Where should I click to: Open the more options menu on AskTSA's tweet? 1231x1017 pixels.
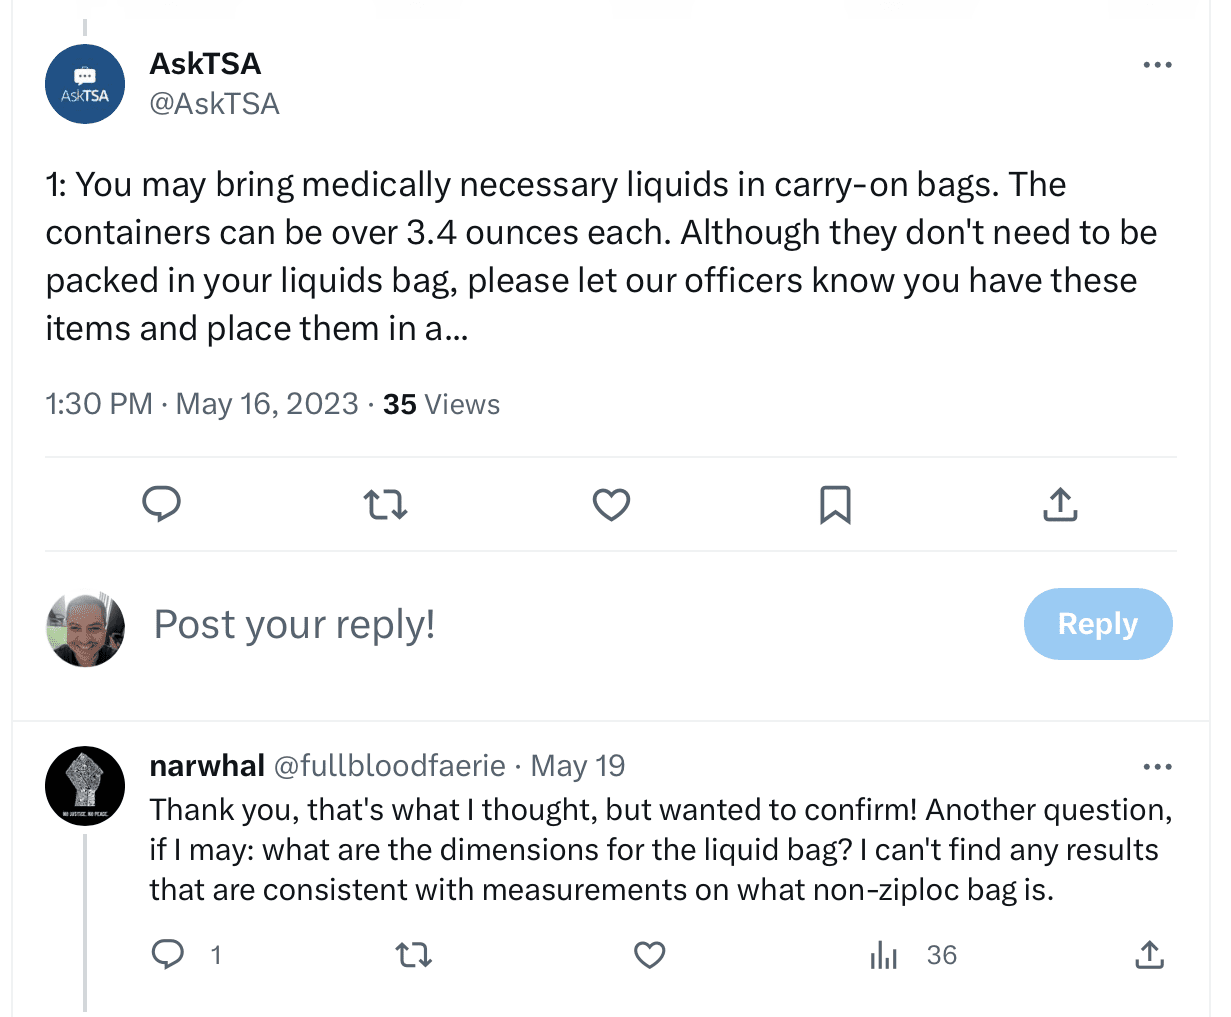(1157, 64)
